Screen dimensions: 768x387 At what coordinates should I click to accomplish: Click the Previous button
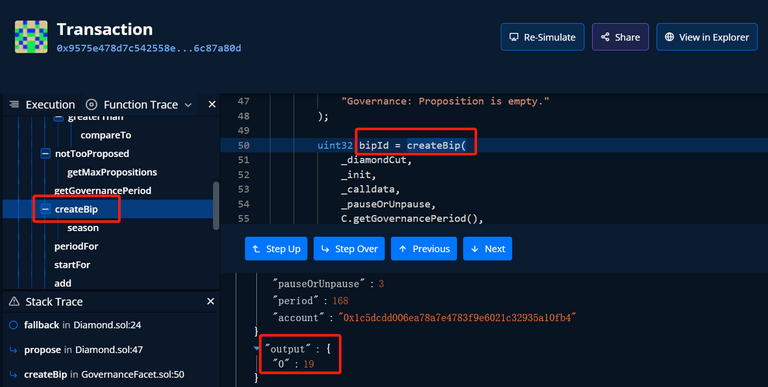click(x=424, y=249)
